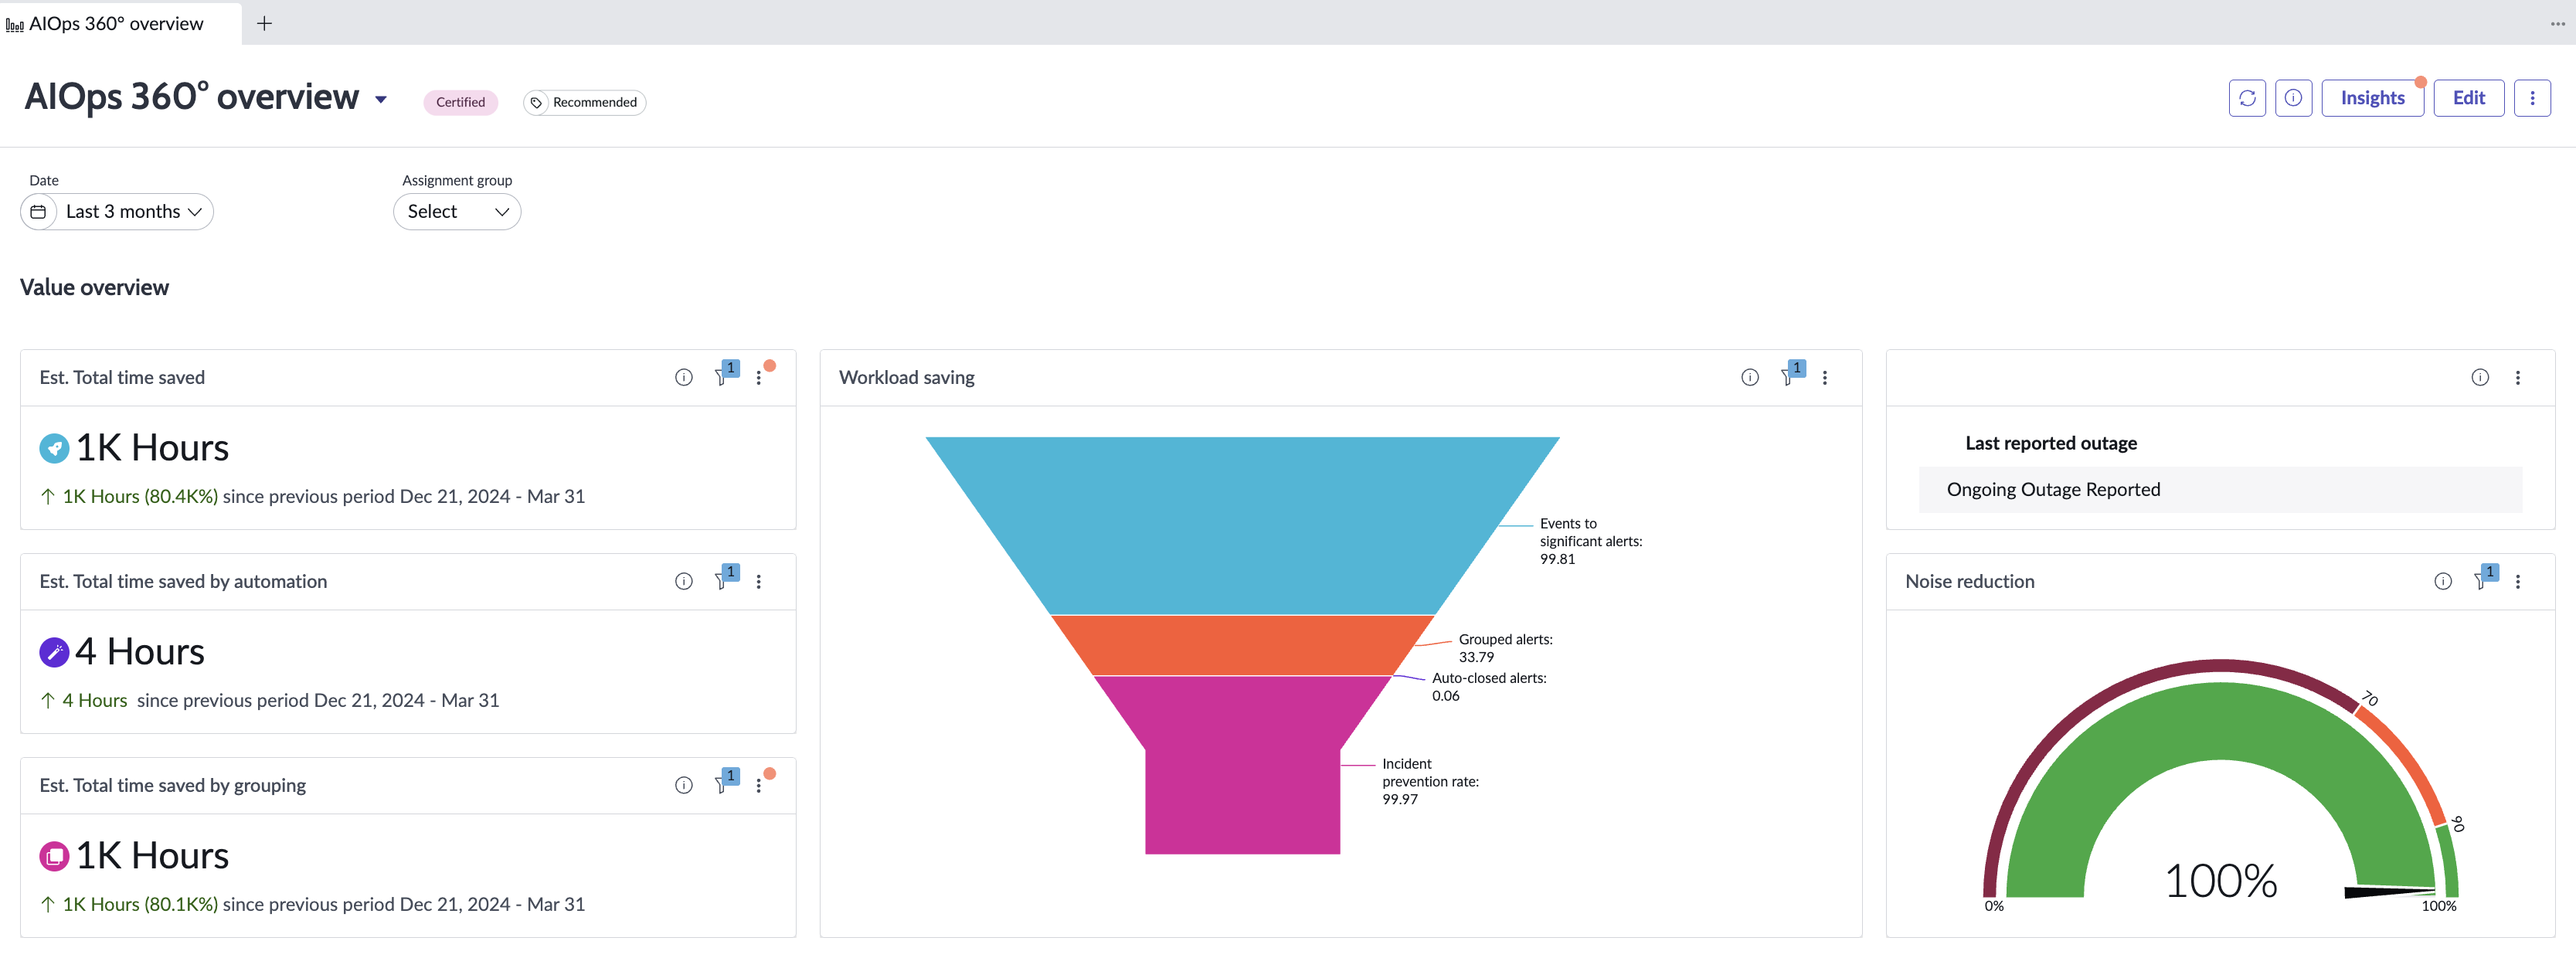
Task: Click the blue funnel segment in Workload saving
Action: tap(1242, 520)
